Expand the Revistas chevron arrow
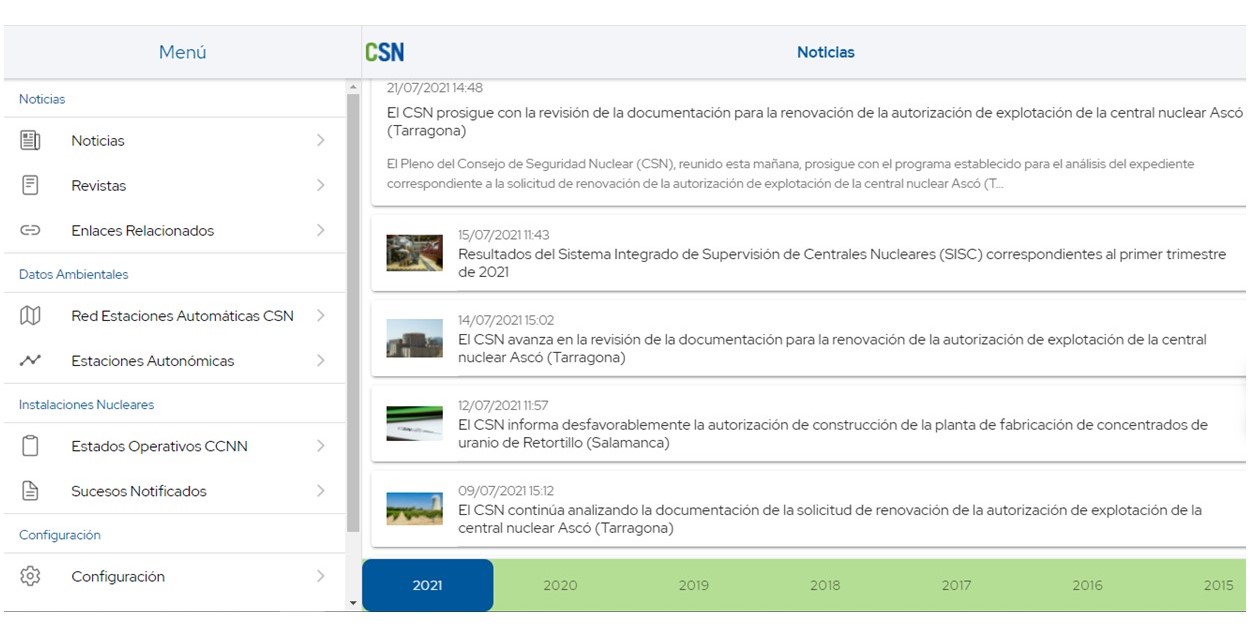The image size is (1253, 631). point(321,185)
